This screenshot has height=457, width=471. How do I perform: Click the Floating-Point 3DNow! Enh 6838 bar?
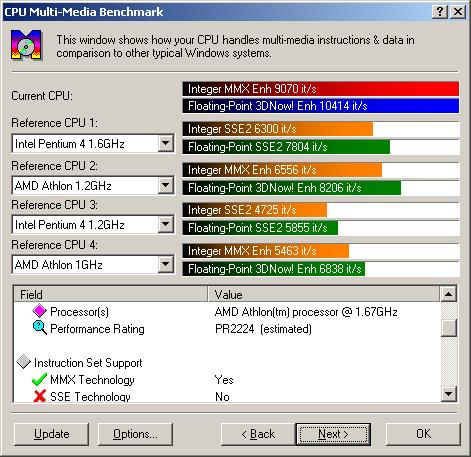[x=274, y=269]
